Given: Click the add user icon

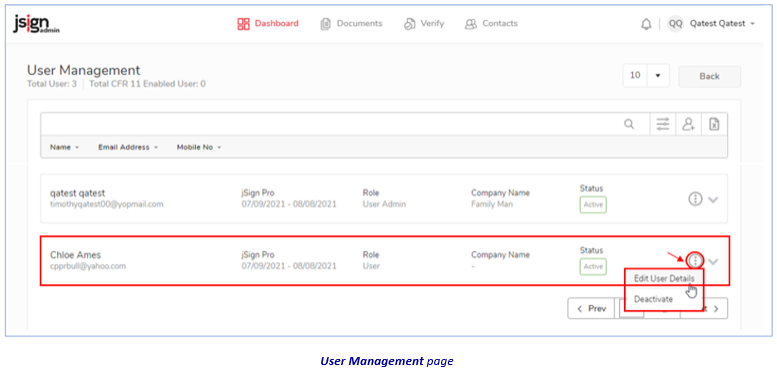Looking at the screenshot, I should (x=688, y=124).
